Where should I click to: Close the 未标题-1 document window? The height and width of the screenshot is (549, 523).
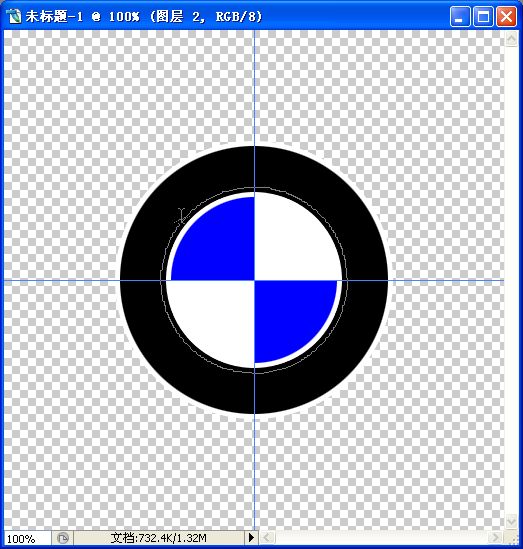pyautogui.click(x=506, y=16)
